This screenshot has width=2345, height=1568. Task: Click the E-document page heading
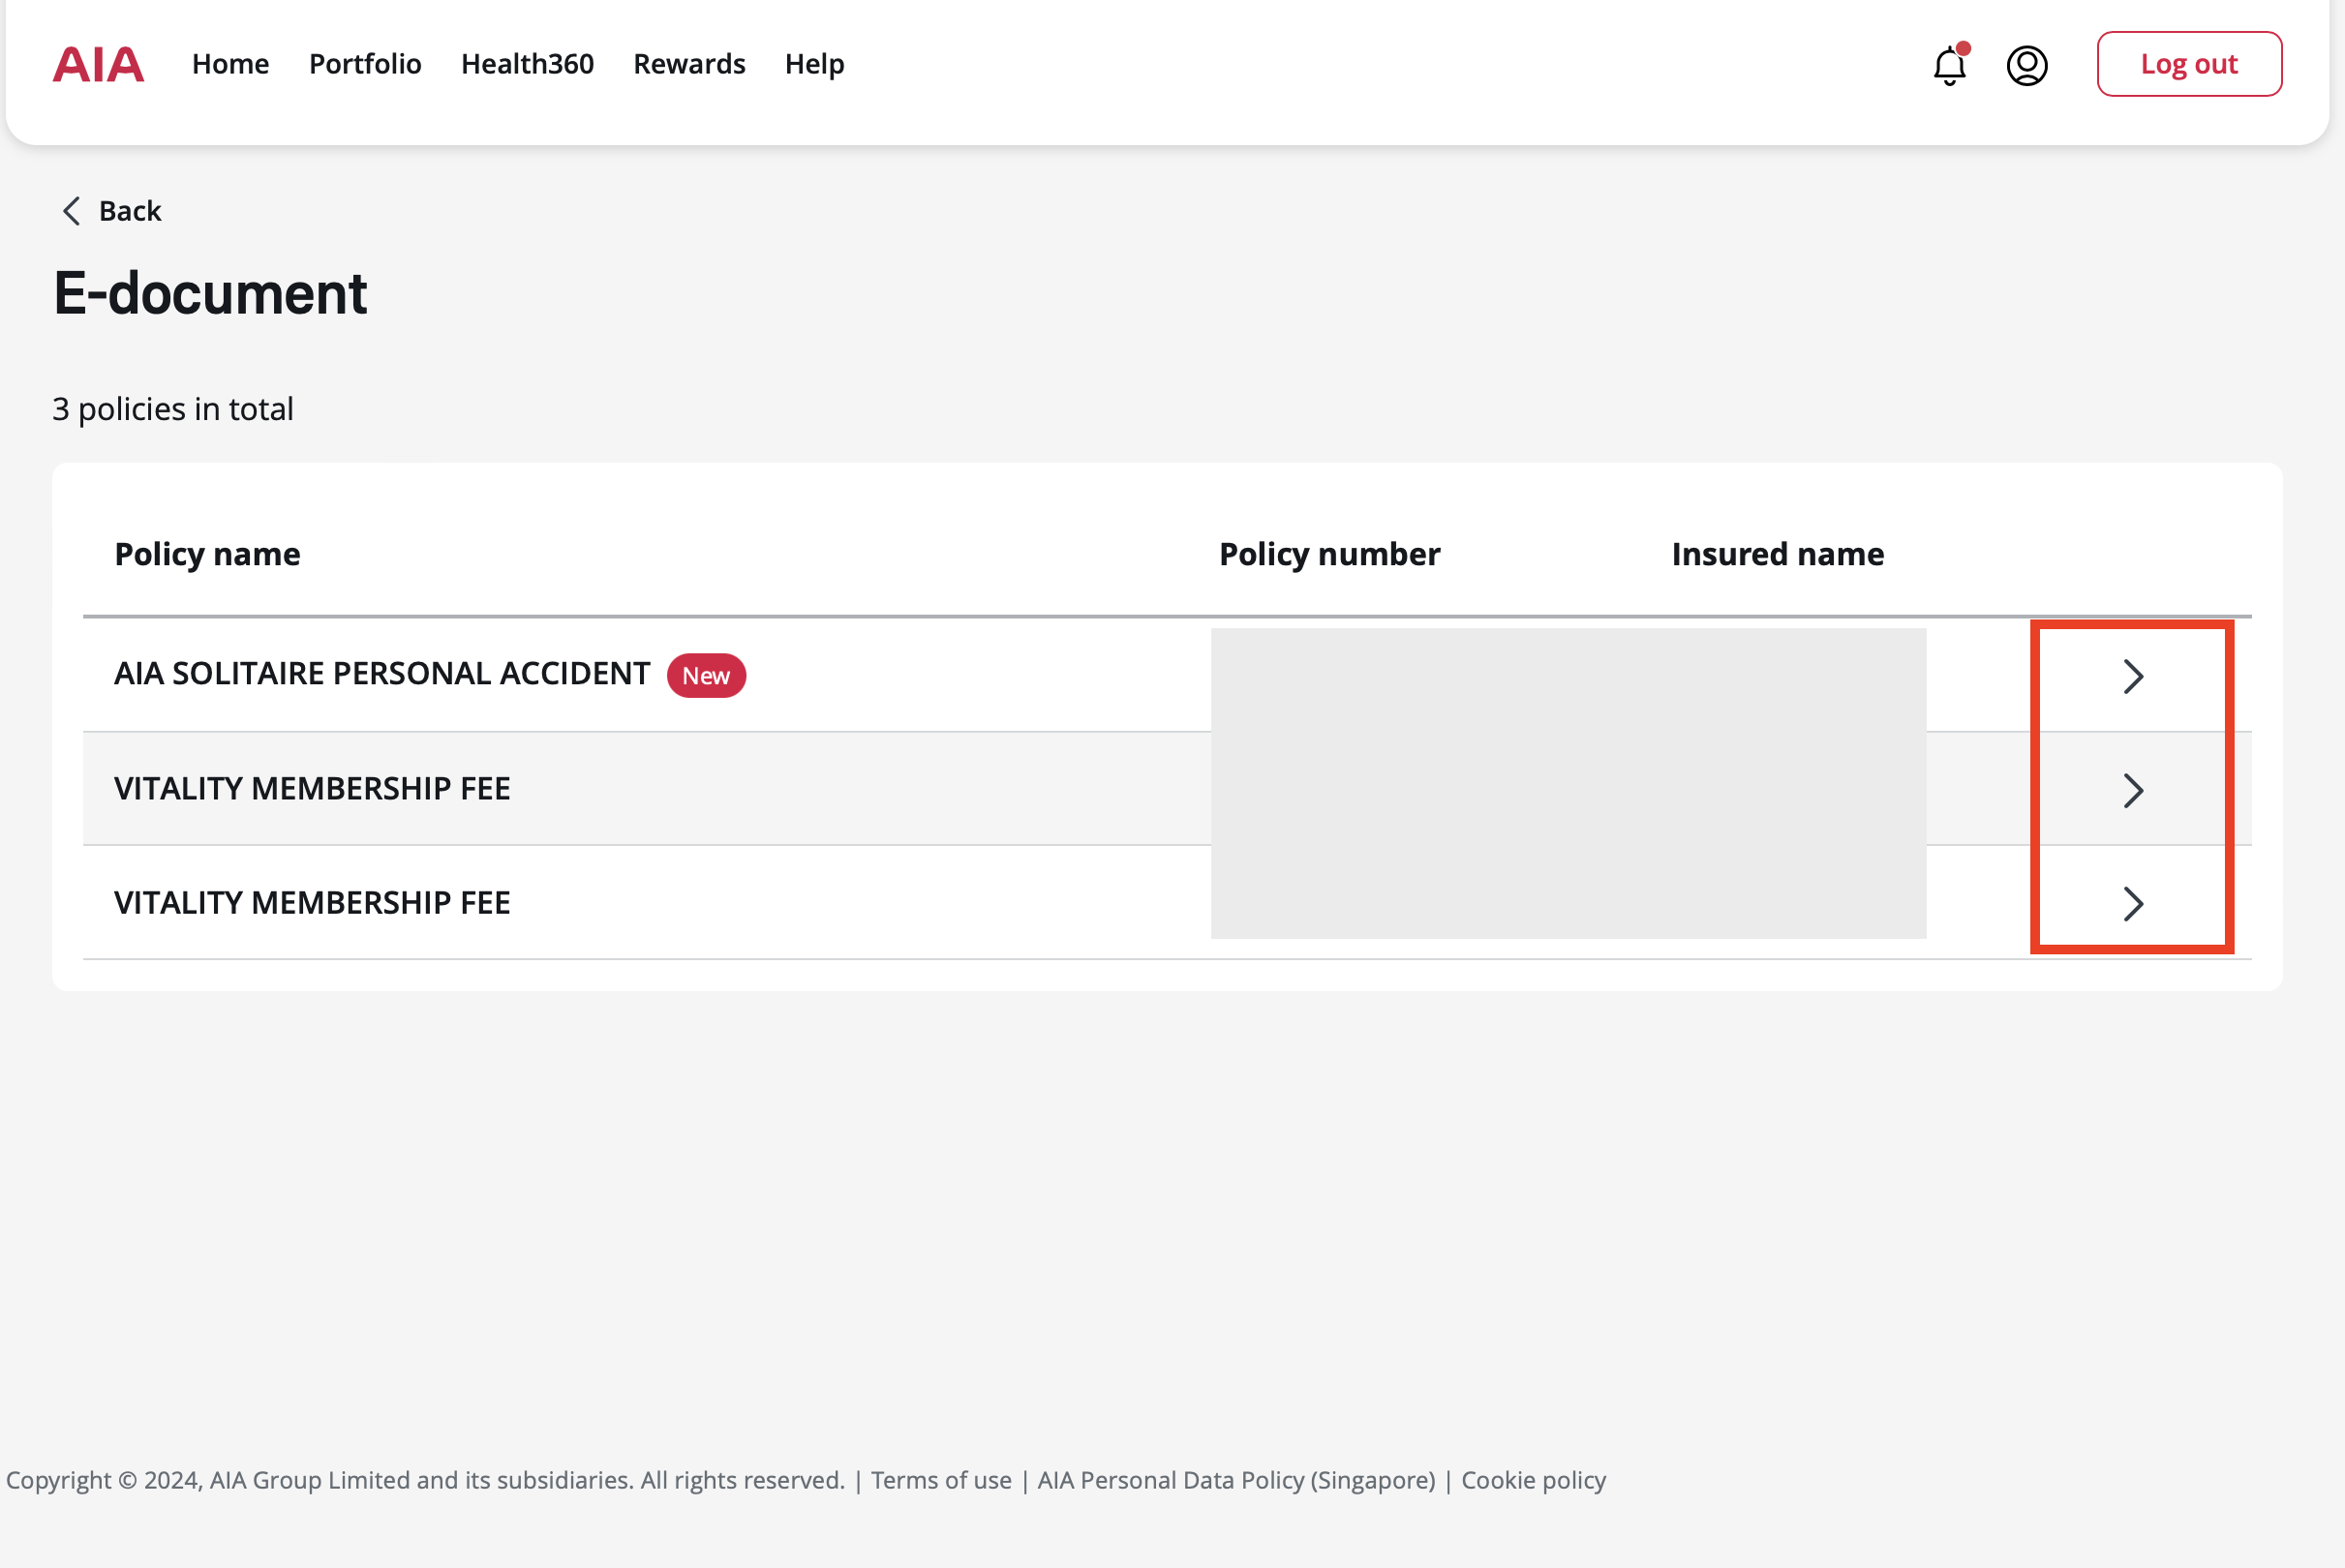210,293
